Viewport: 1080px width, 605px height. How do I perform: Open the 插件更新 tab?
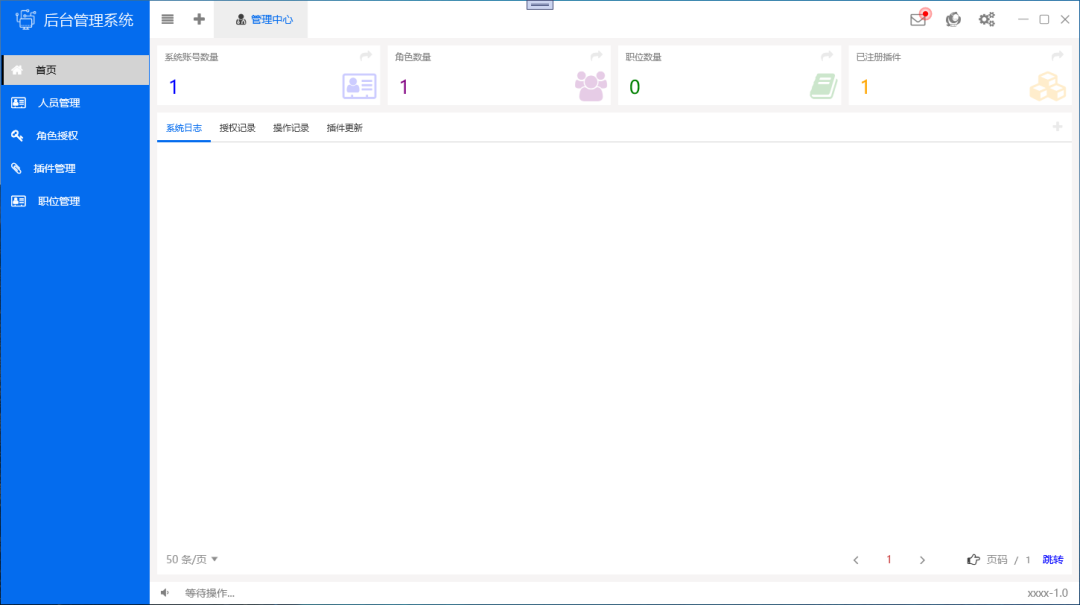pyautogui.click(x=345, y=128)
